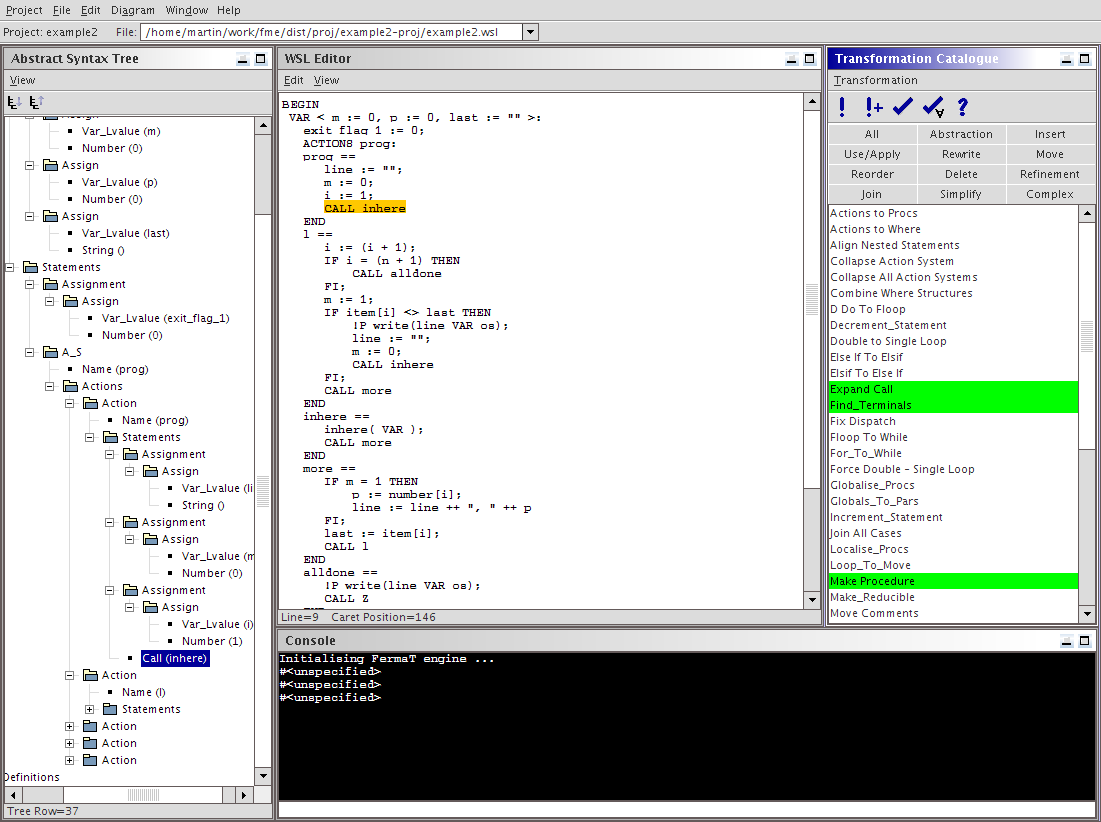Click the highlighted CALL inhere line in editor
This screenshot has height=822, width=1101.
pos(365,208)
